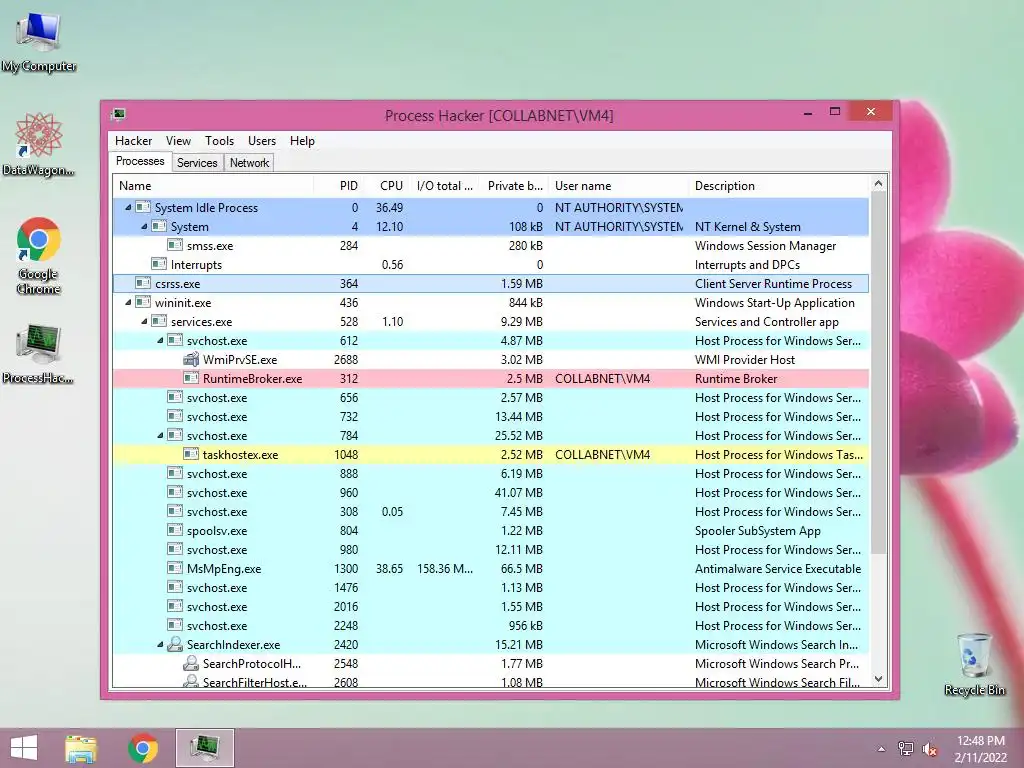This screenshot has width=1024, height=768.
Task: Open My Computer desktop icon
Action: pos(39,42)
